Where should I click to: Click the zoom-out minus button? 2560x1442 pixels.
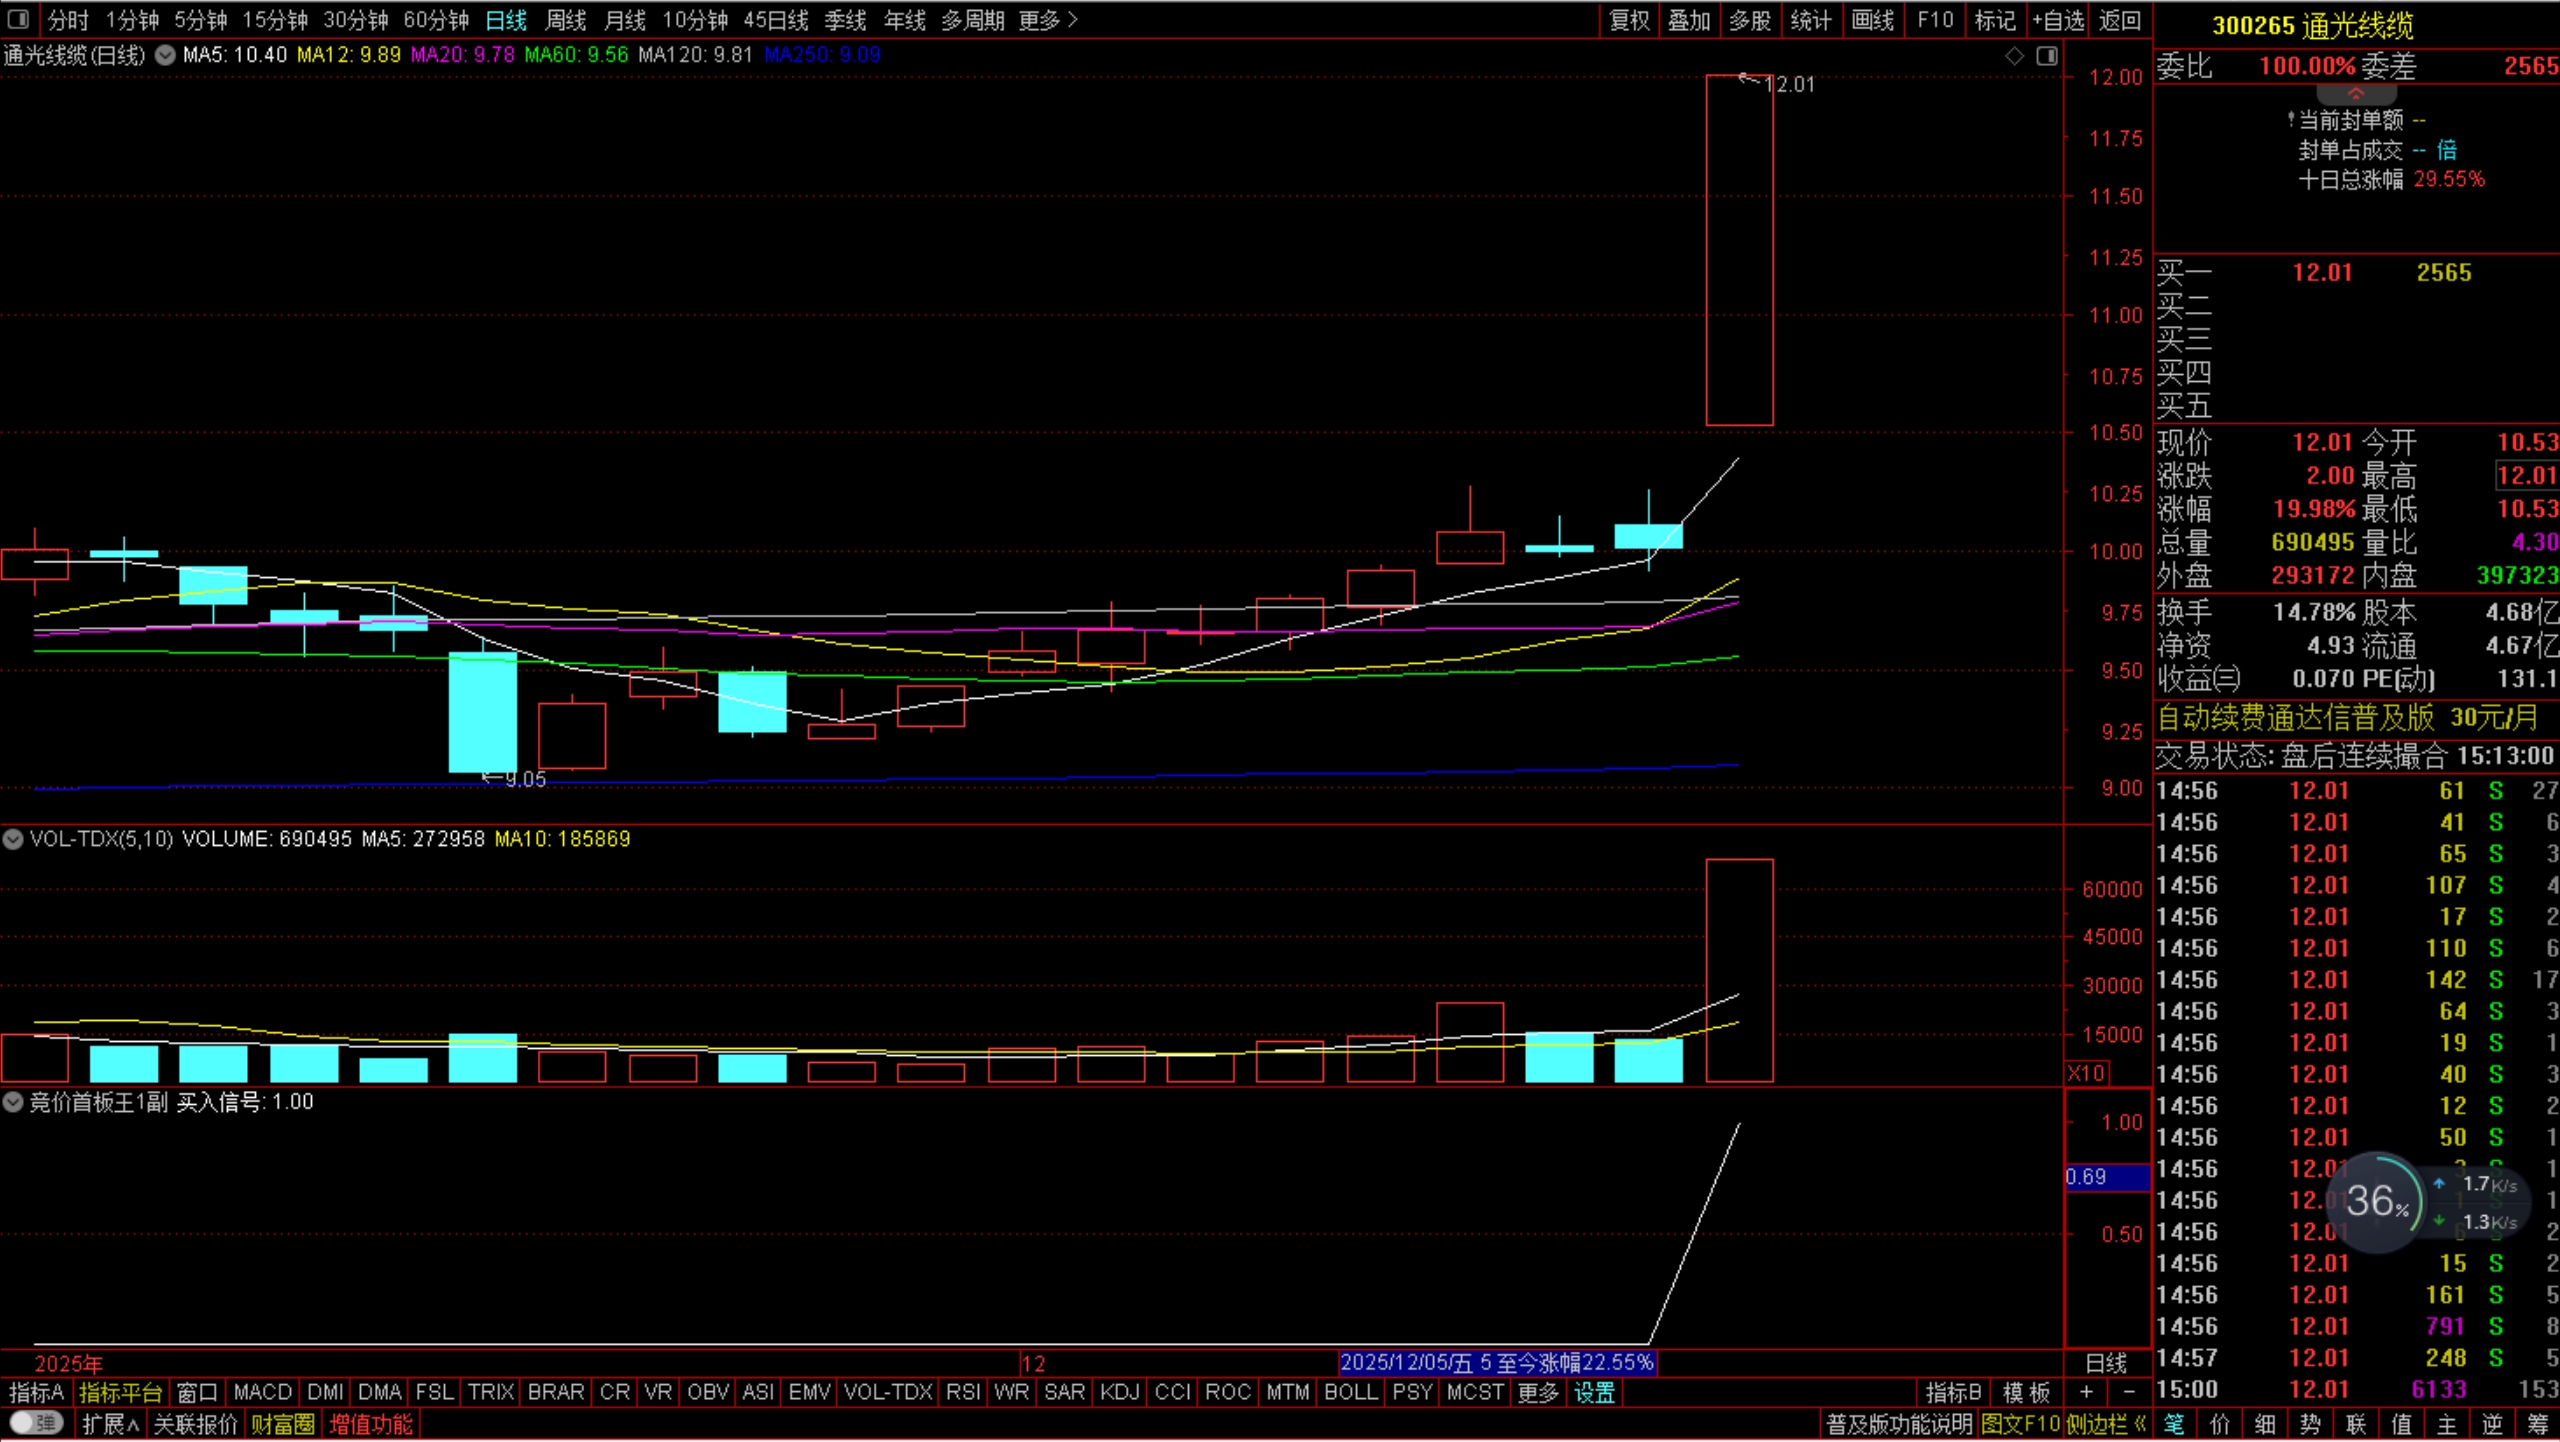(x=2129, y=1392)
